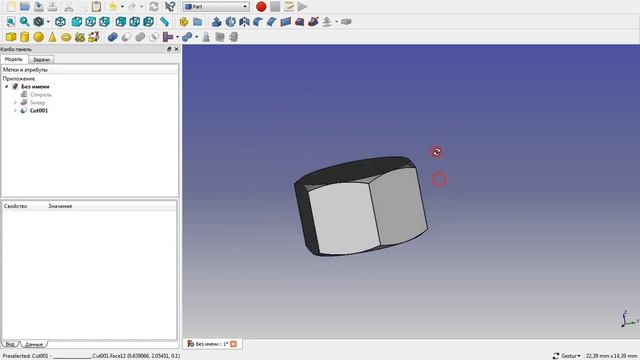The height and width of the screenshot is (360, 640).
Task: Create a Sphere primitive
Action: pos(39,37)
